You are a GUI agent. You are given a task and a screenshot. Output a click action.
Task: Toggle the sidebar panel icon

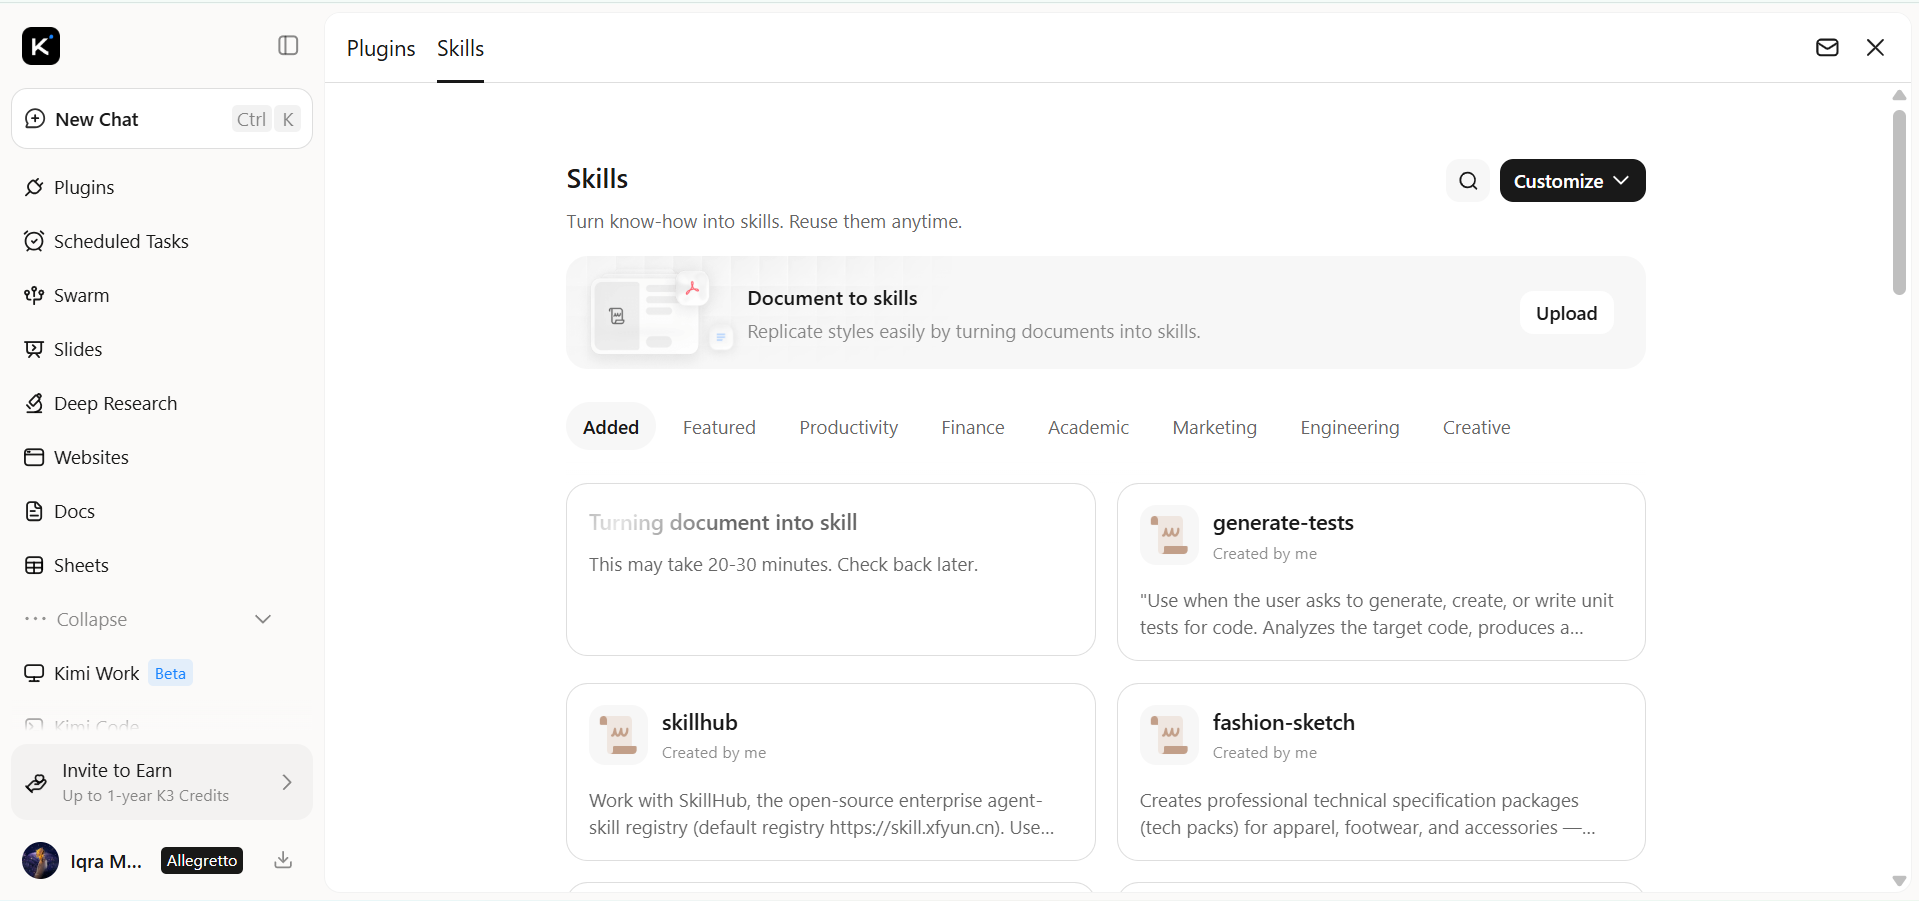(x=288, y=46)
